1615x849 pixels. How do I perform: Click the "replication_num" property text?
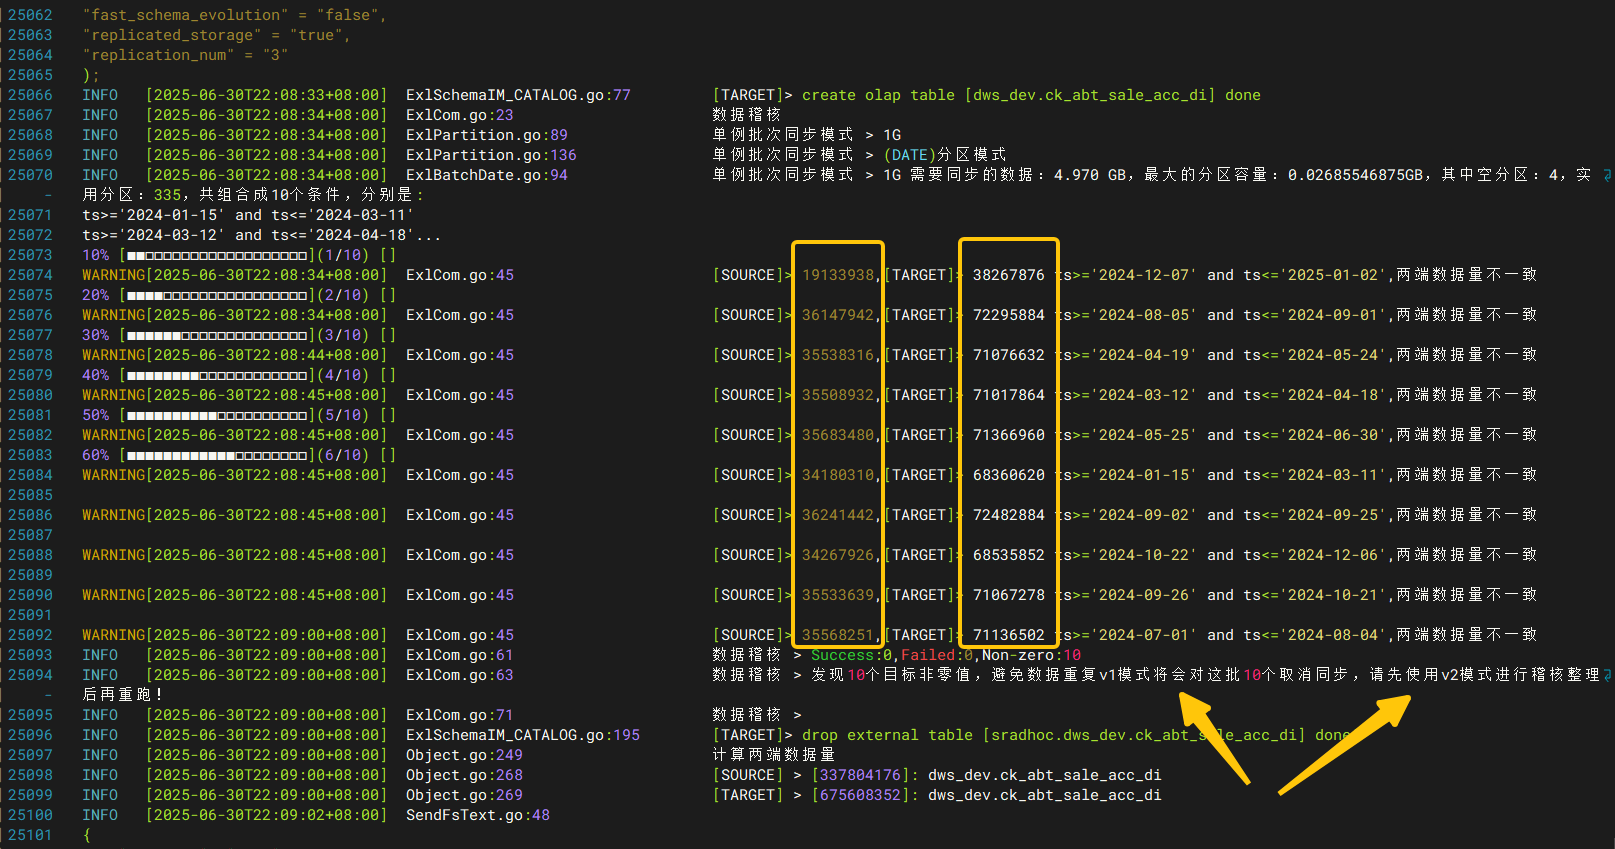[x=159, y=55]
